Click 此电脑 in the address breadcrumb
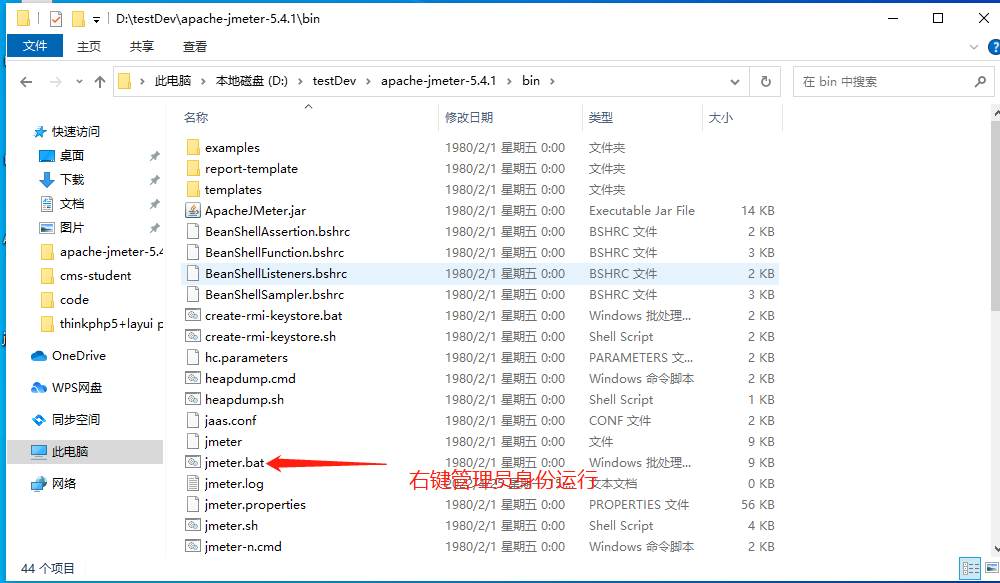The height and width of the screenshot is (583, 1000). click(173, 81)
